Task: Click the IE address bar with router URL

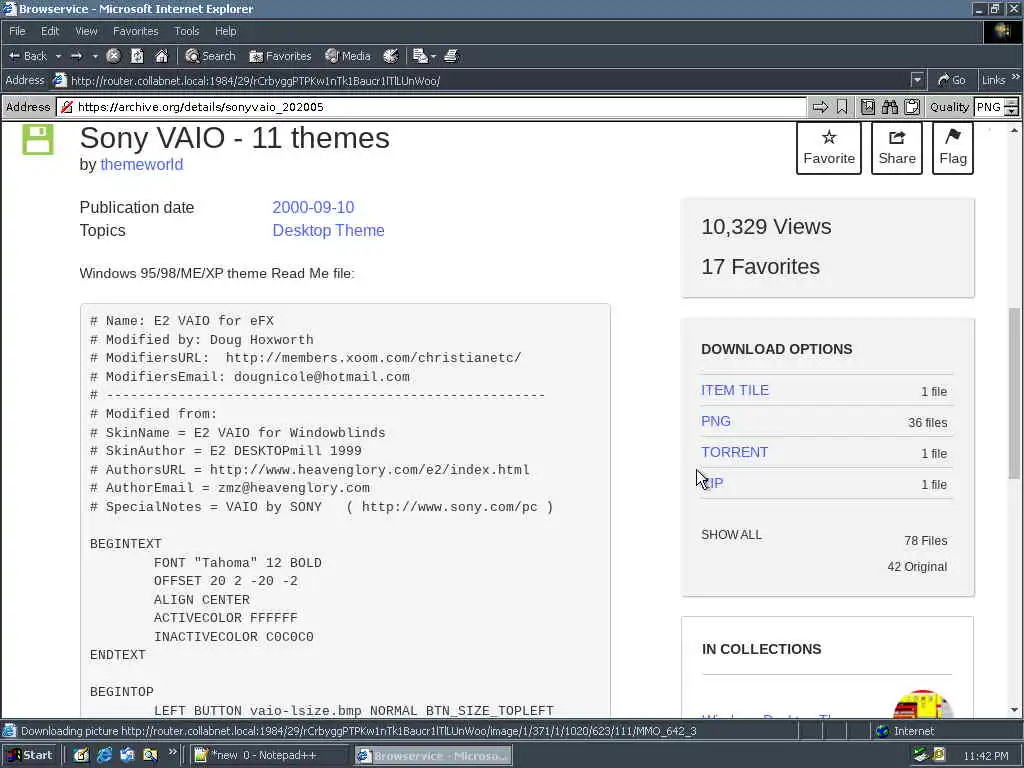Action: (482, 80)
